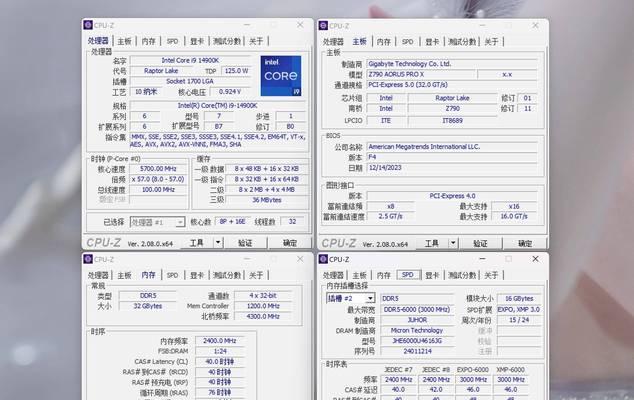The width and height of the screenshot is (634, 400).
Task: Switch to 主板 tab in the SPD window
Action: 359,275
